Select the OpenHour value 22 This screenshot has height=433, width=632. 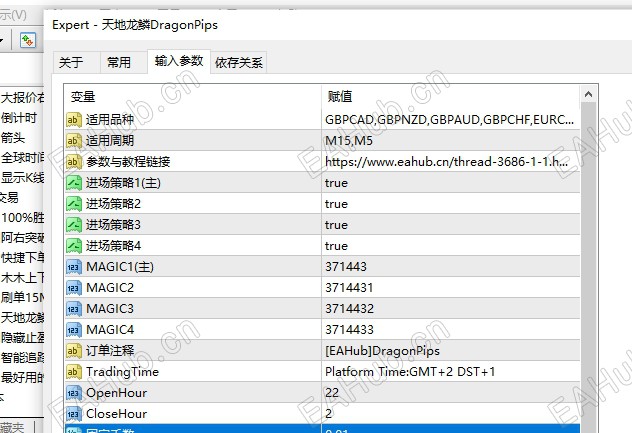pyautogui.click(x=451, y=392)
